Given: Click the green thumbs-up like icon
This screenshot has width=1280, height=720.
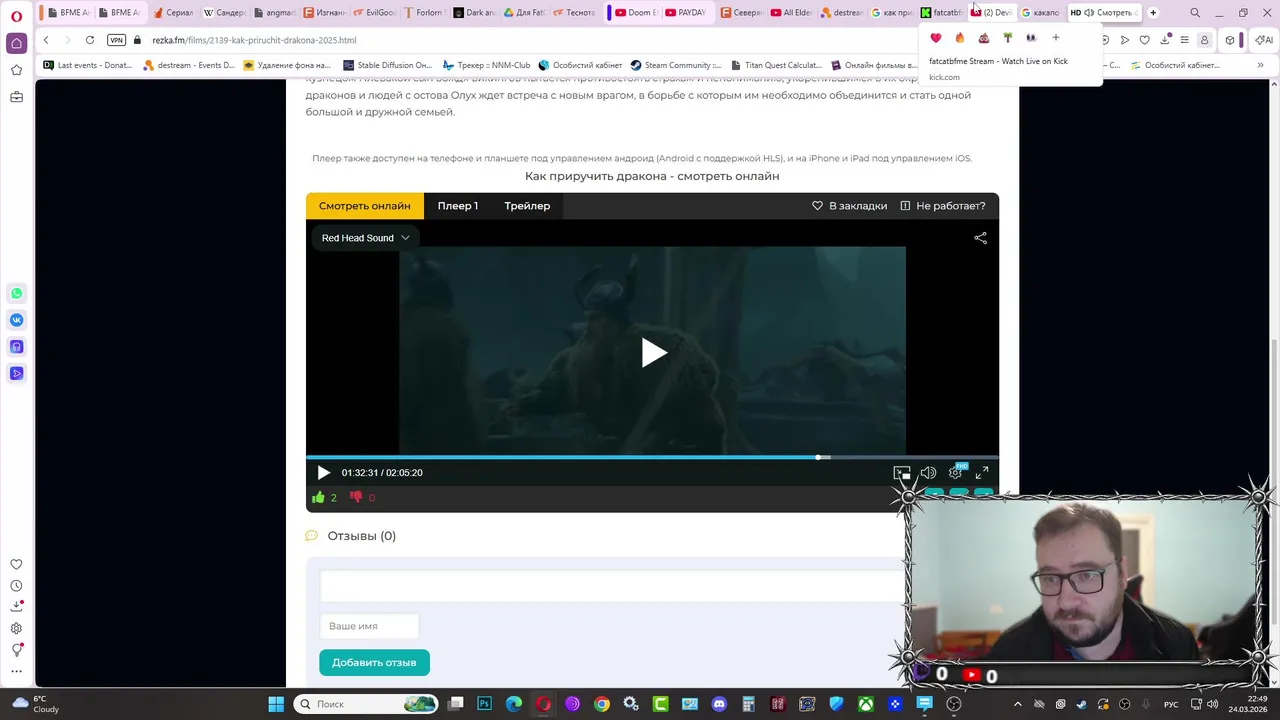Looking at the screenshot, I should [319, 497].
